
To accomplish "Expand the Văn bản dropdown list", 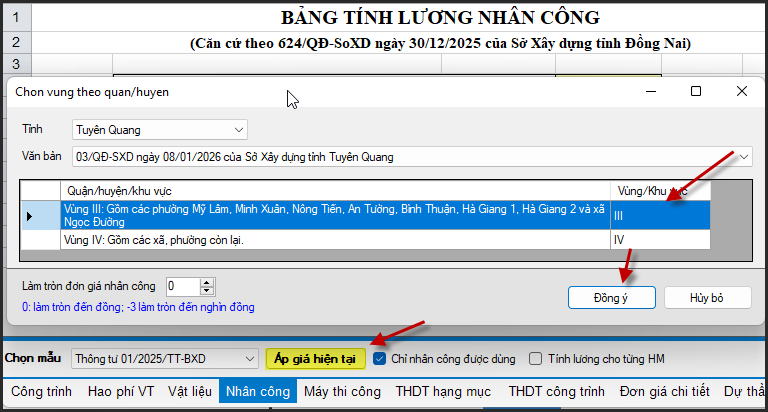I will click(x=743, y=157).
